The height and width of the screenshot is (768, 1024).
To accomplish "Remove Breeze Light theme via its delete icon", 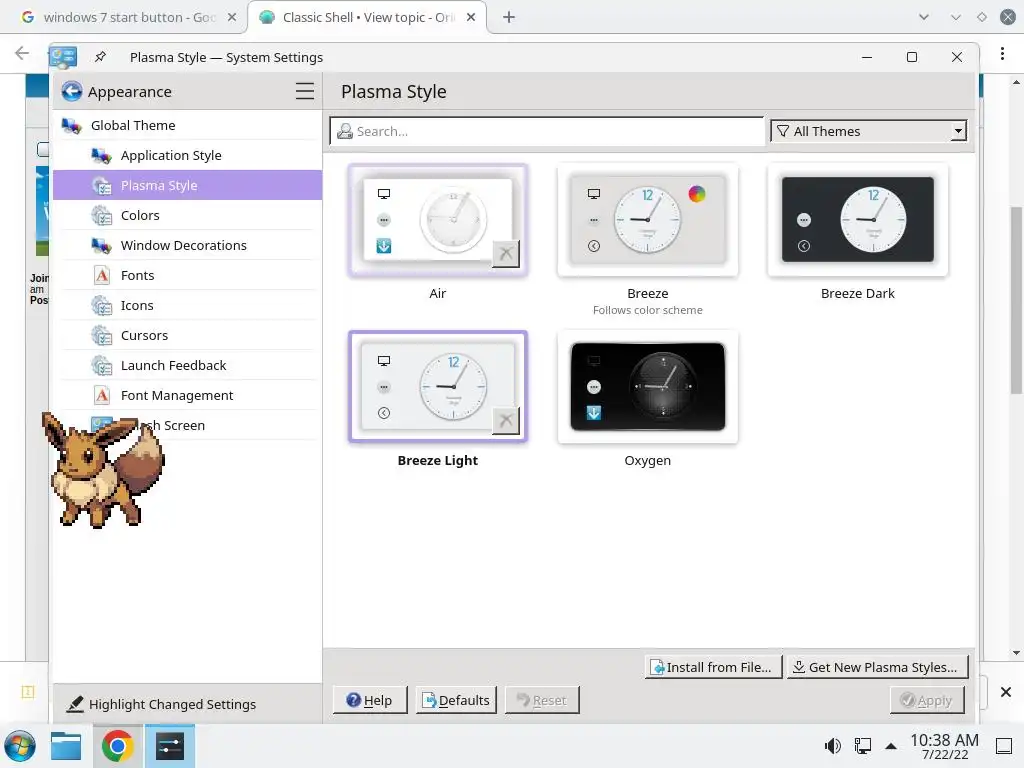I will (505, 421).
